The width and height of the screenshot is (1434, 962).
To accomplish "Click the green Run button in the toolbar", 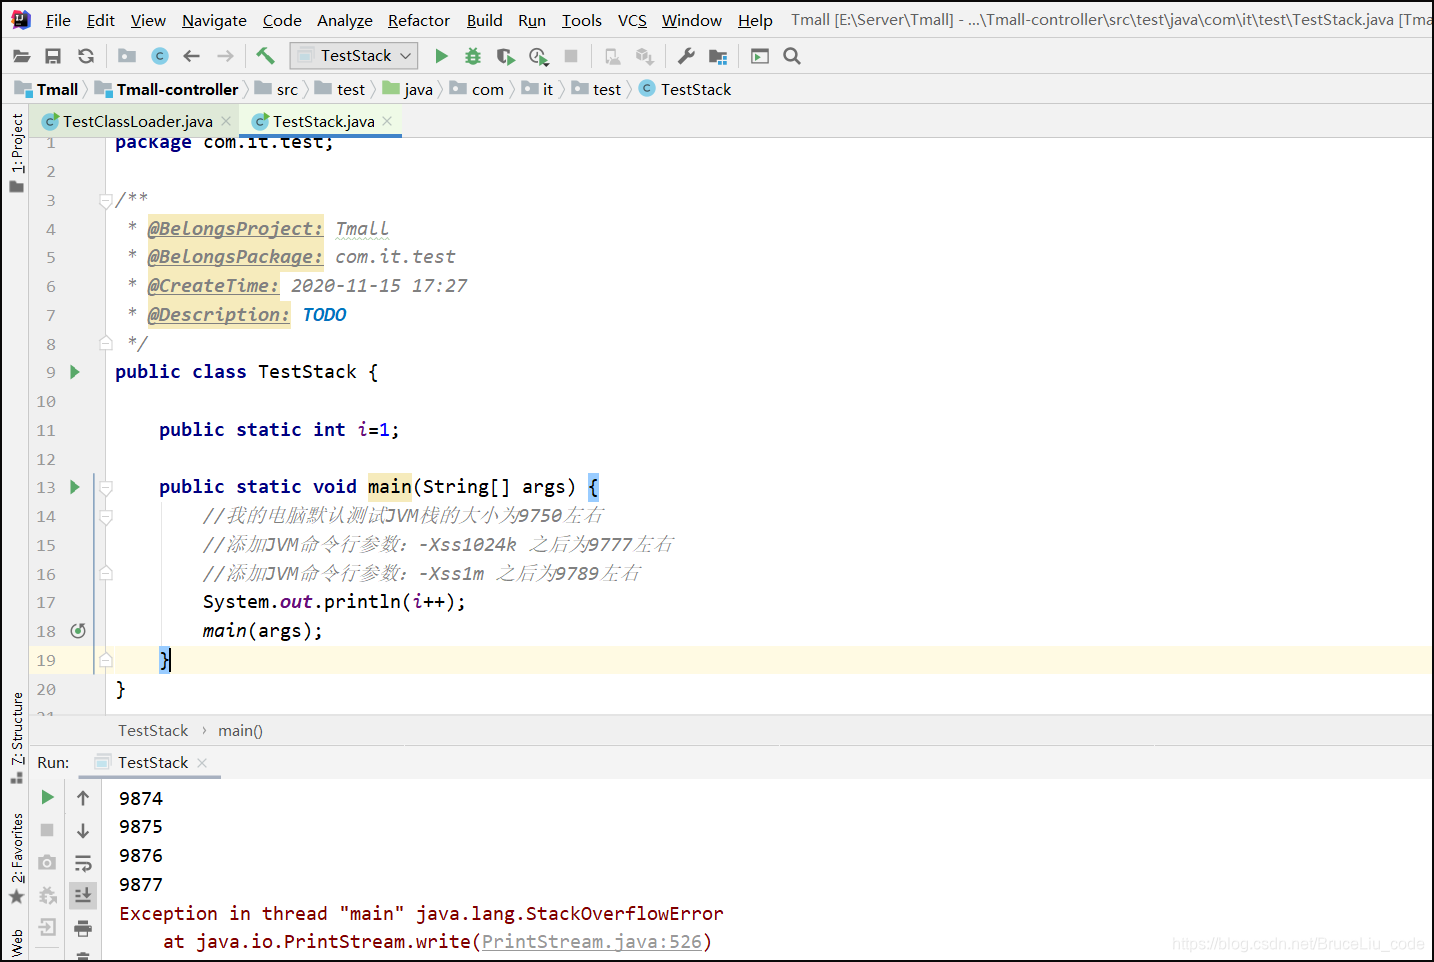I will [x=441, y=56].
